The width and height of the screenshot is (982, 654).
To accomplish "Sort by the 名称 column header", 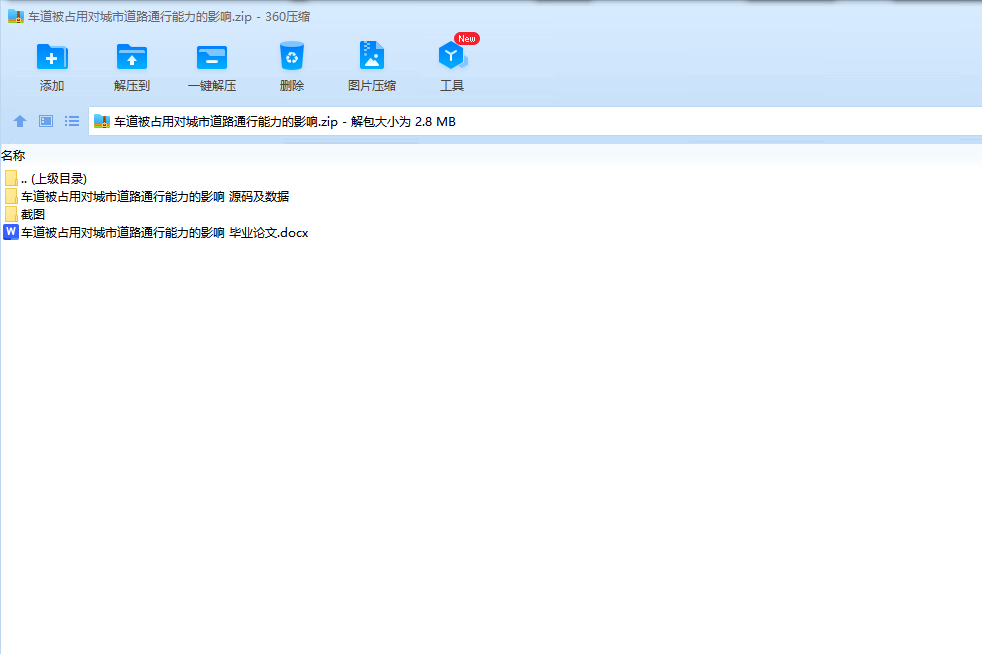I will point(13,155).
